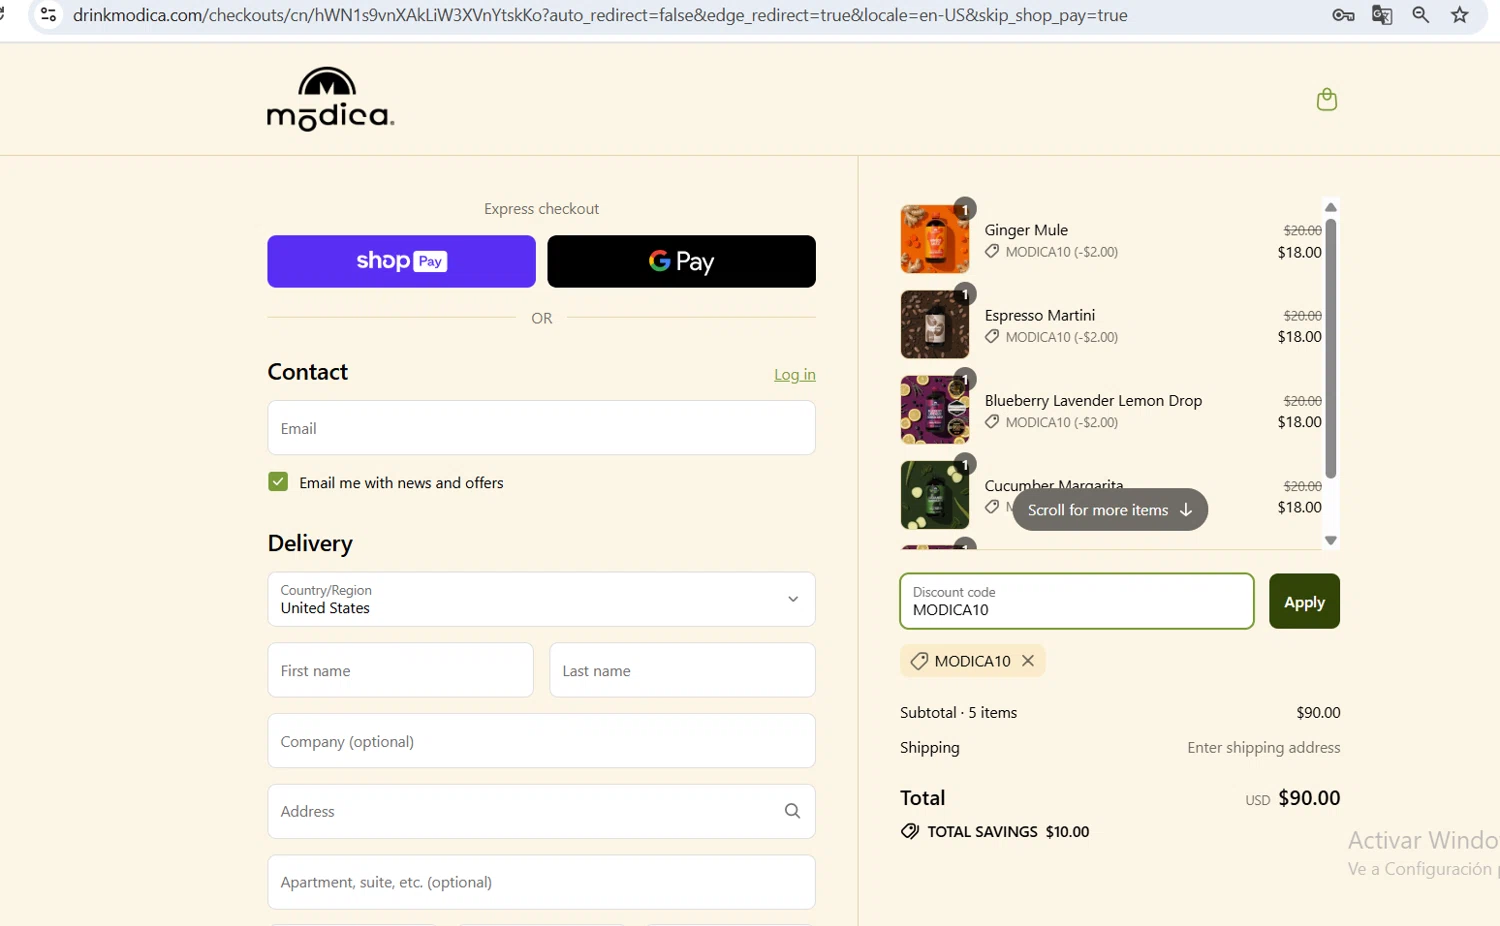Click the Ginger Mule item name
Viewport: 1500px width, 926px height.
(x=1026, y=230)
